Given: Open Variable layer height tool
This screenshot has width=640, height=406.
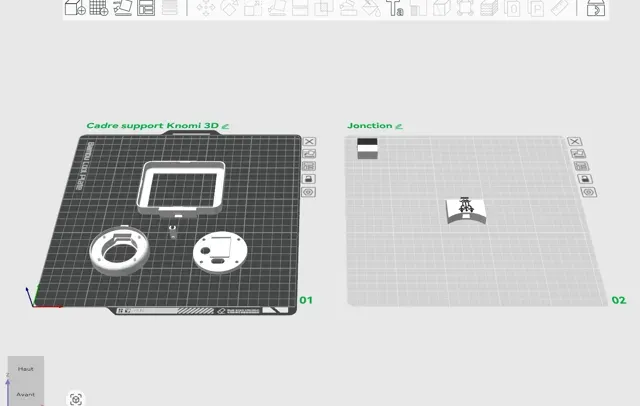Looking at the screenshot, I should pyautogui.click(x=170, y=7).
